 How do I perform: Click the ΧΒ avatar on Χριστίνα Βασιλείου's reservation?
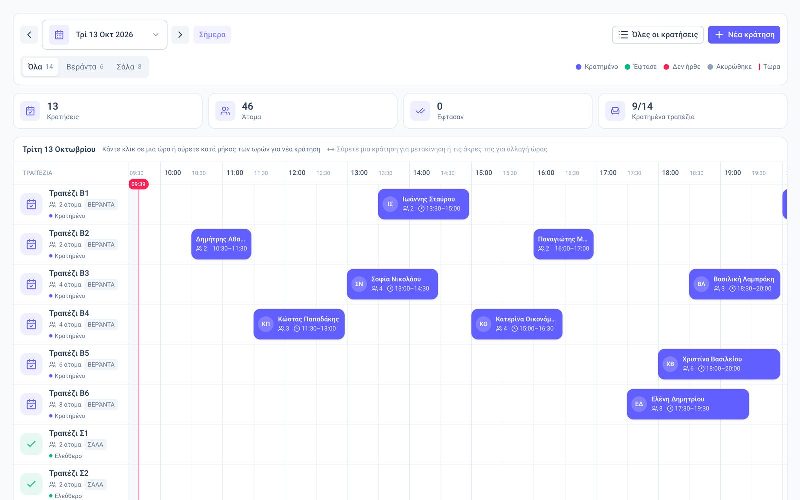point(670,364)
